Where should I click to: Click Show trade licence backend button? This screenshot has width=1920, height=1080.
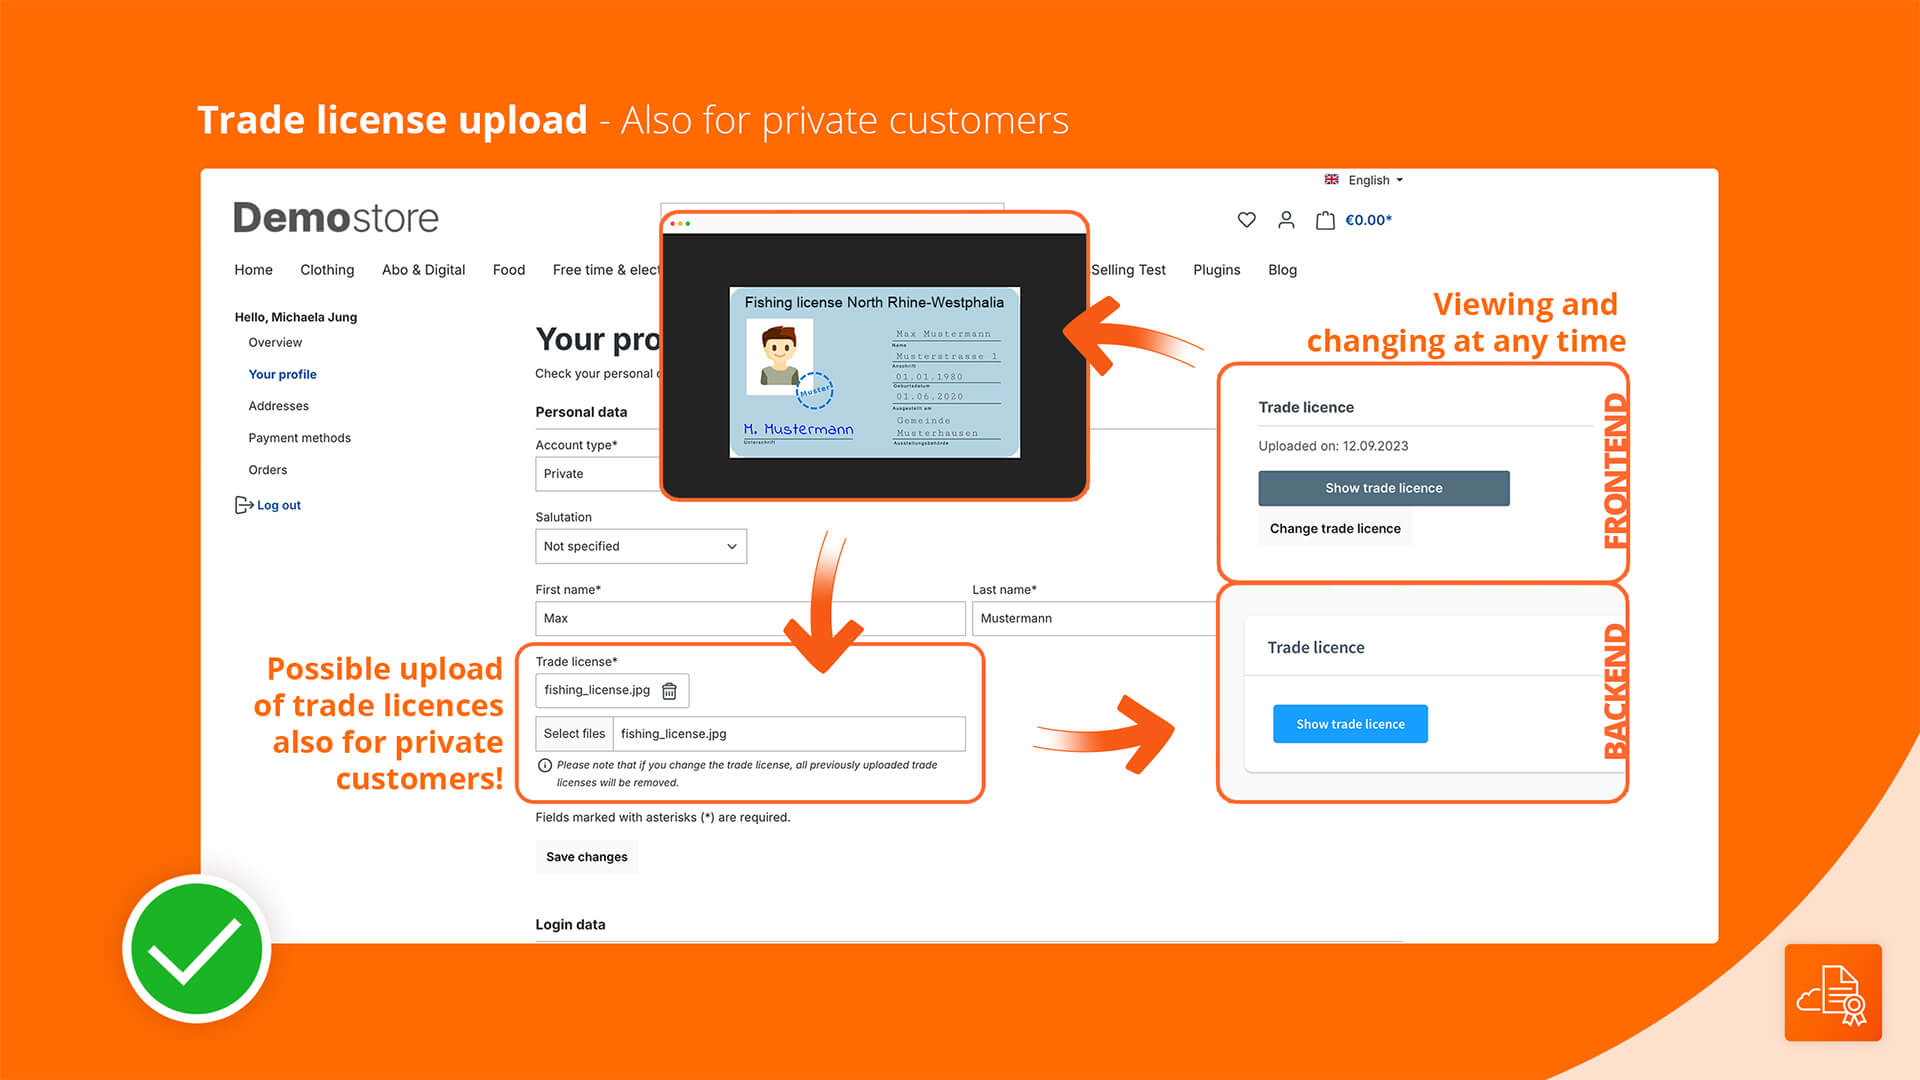click(1349, 723)
